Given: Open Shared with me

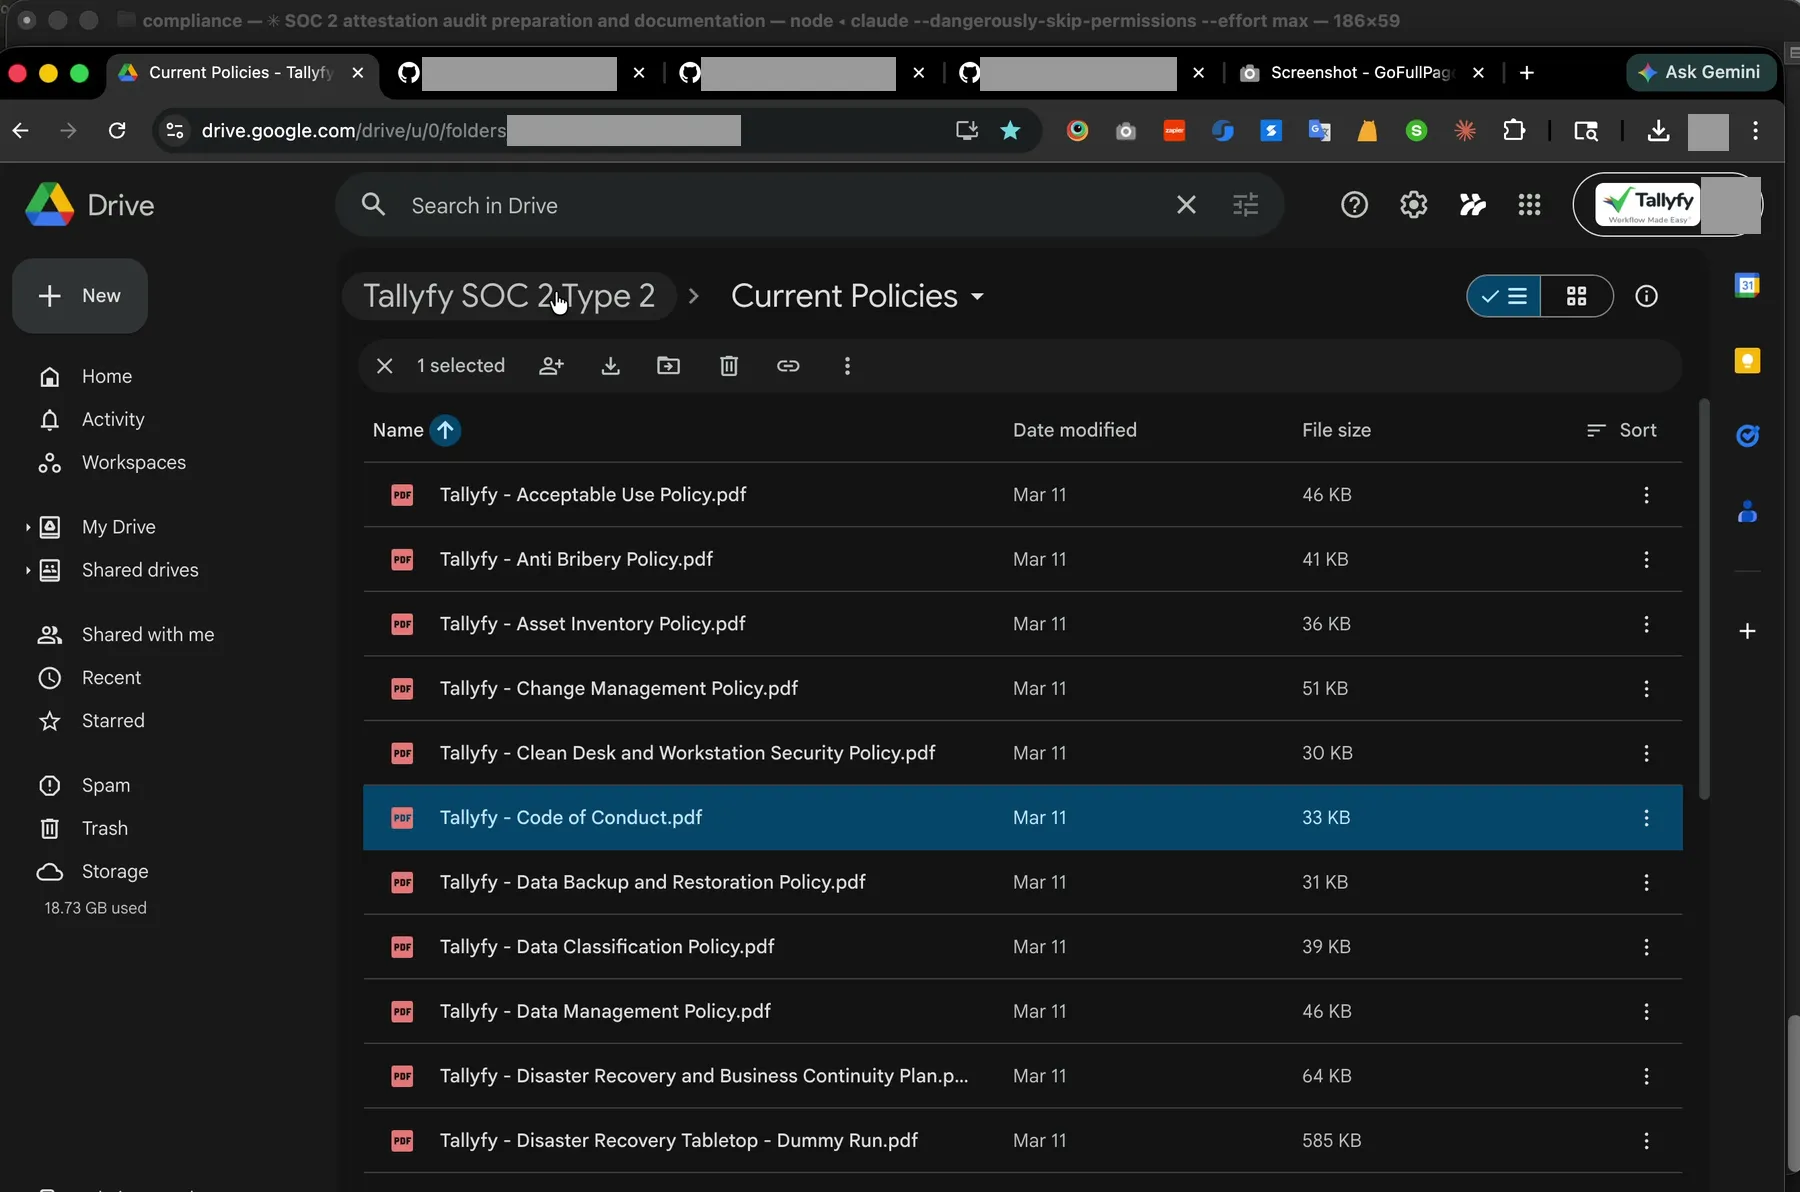Looking at the screenshot, I should (x=147, y=635).
